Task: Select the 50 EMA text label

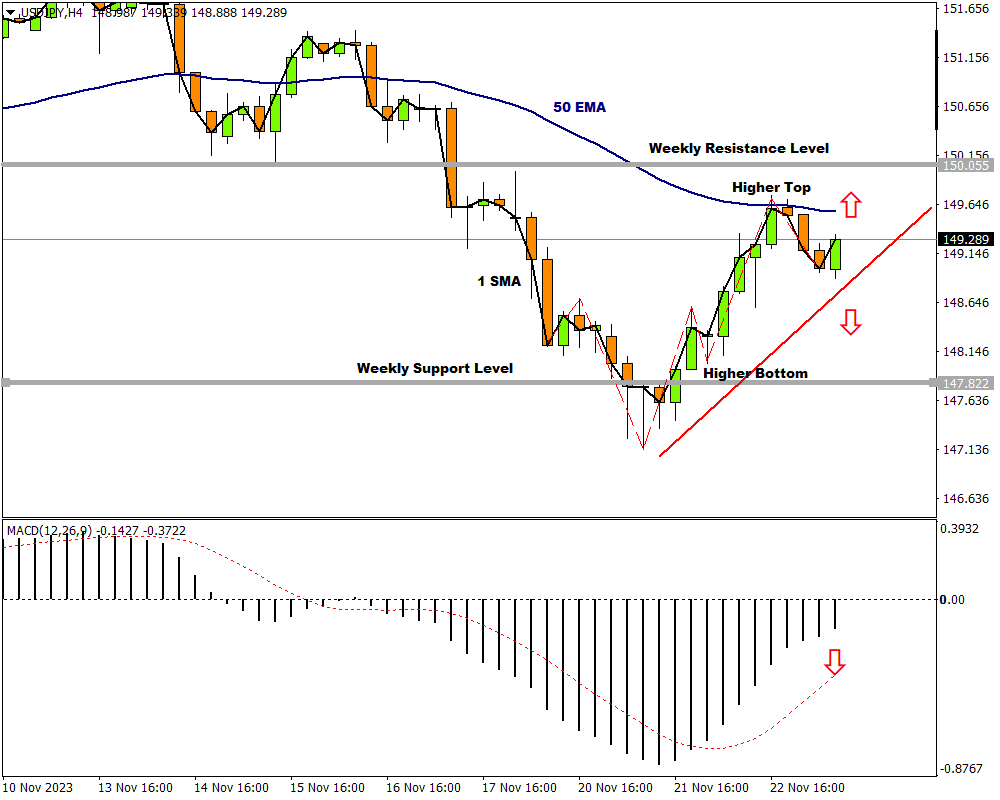Action: pyautogui.click(x=579, y=107)
